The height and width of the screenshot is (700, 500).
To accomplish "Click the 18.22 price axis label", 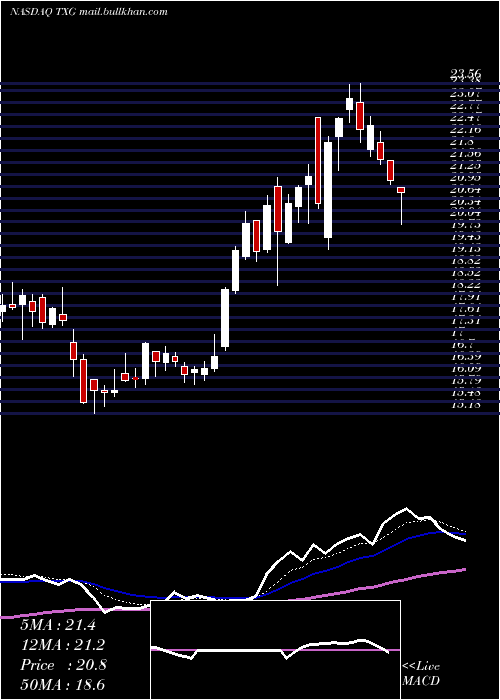I will (x=465, y=285).
